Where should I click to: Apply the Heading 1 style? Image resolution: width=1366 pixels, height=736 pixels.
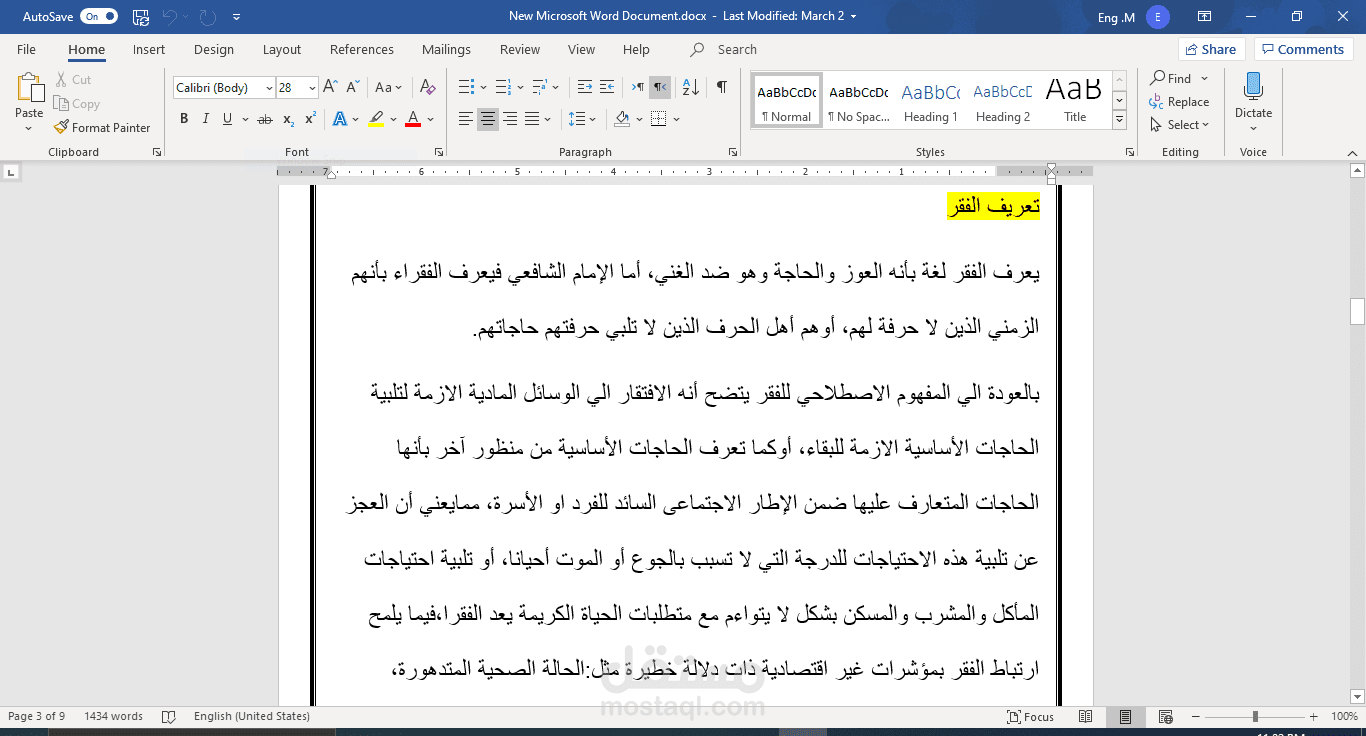[931, 100]
